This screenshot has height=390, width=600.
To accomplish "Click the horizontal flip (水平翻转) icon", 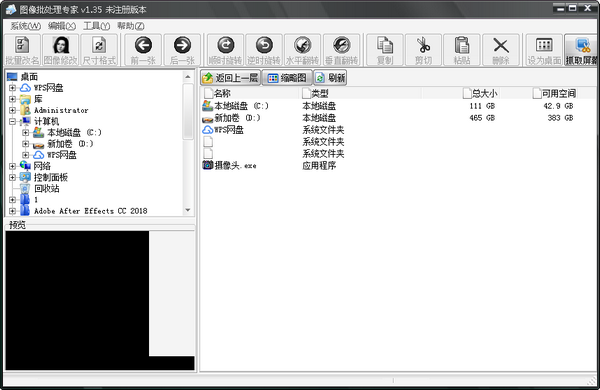I will pos(302,50).
